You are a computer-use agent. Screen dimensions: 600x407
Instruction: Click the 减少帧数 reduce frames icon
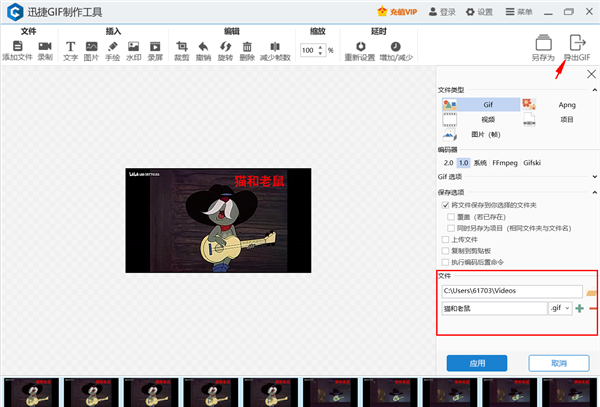click(x=275, y=46)
